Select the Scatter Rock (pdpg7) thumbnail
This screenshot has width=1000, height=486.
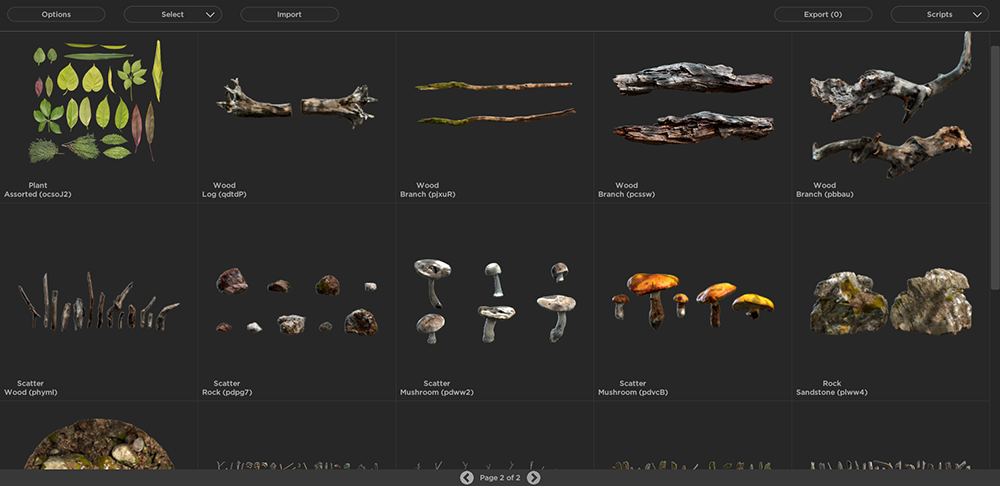point(297,301)
